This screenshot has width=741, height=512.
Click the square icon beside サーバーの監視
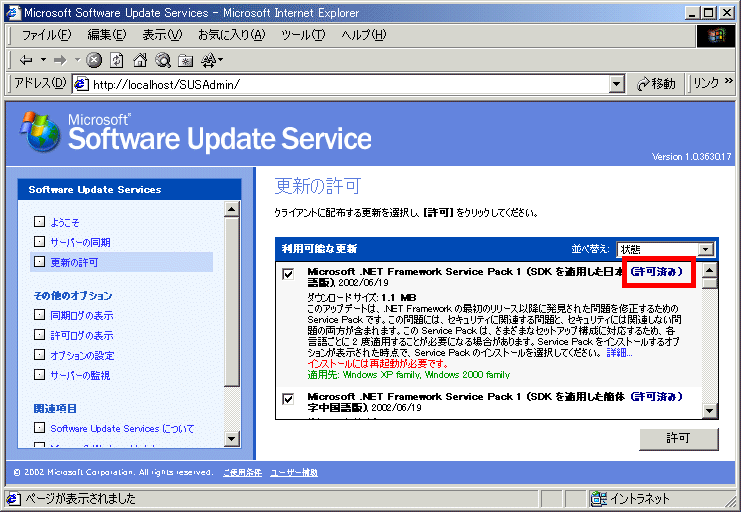[39, 374]
